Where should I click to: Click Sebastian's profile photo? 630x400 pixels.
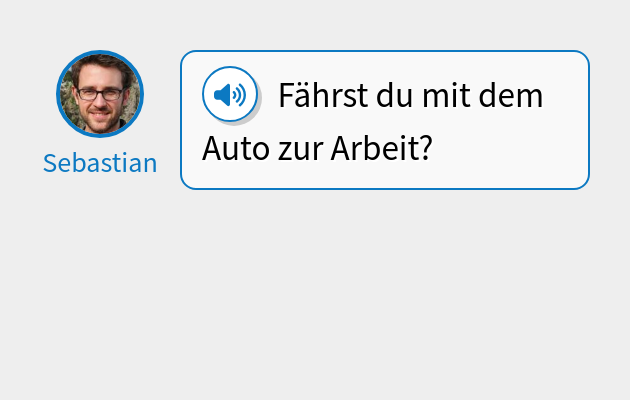[100, 94]
